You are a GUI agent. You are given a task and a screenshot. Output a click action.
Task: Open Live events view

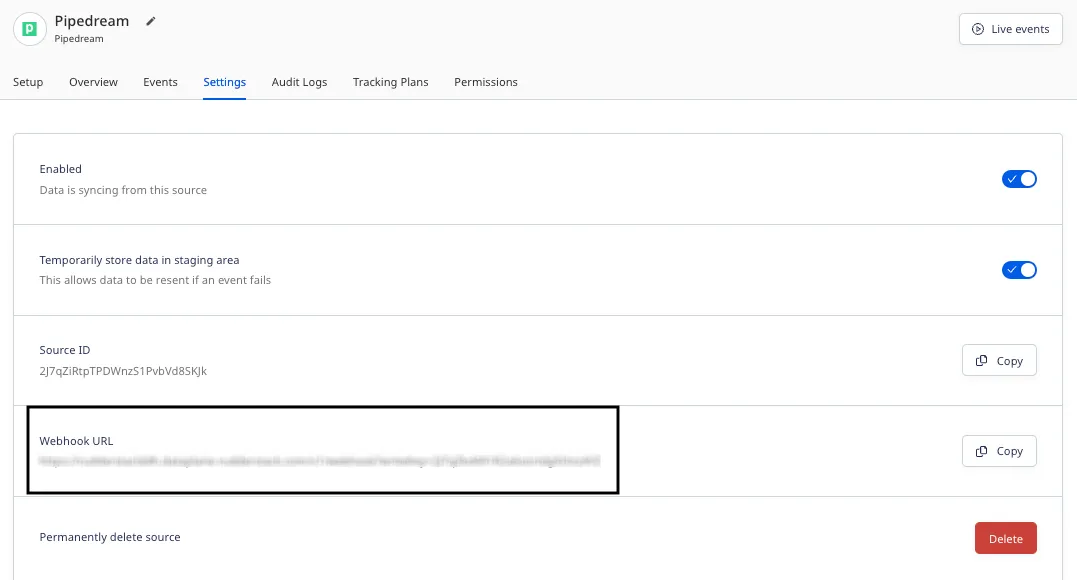(1010, 29)
